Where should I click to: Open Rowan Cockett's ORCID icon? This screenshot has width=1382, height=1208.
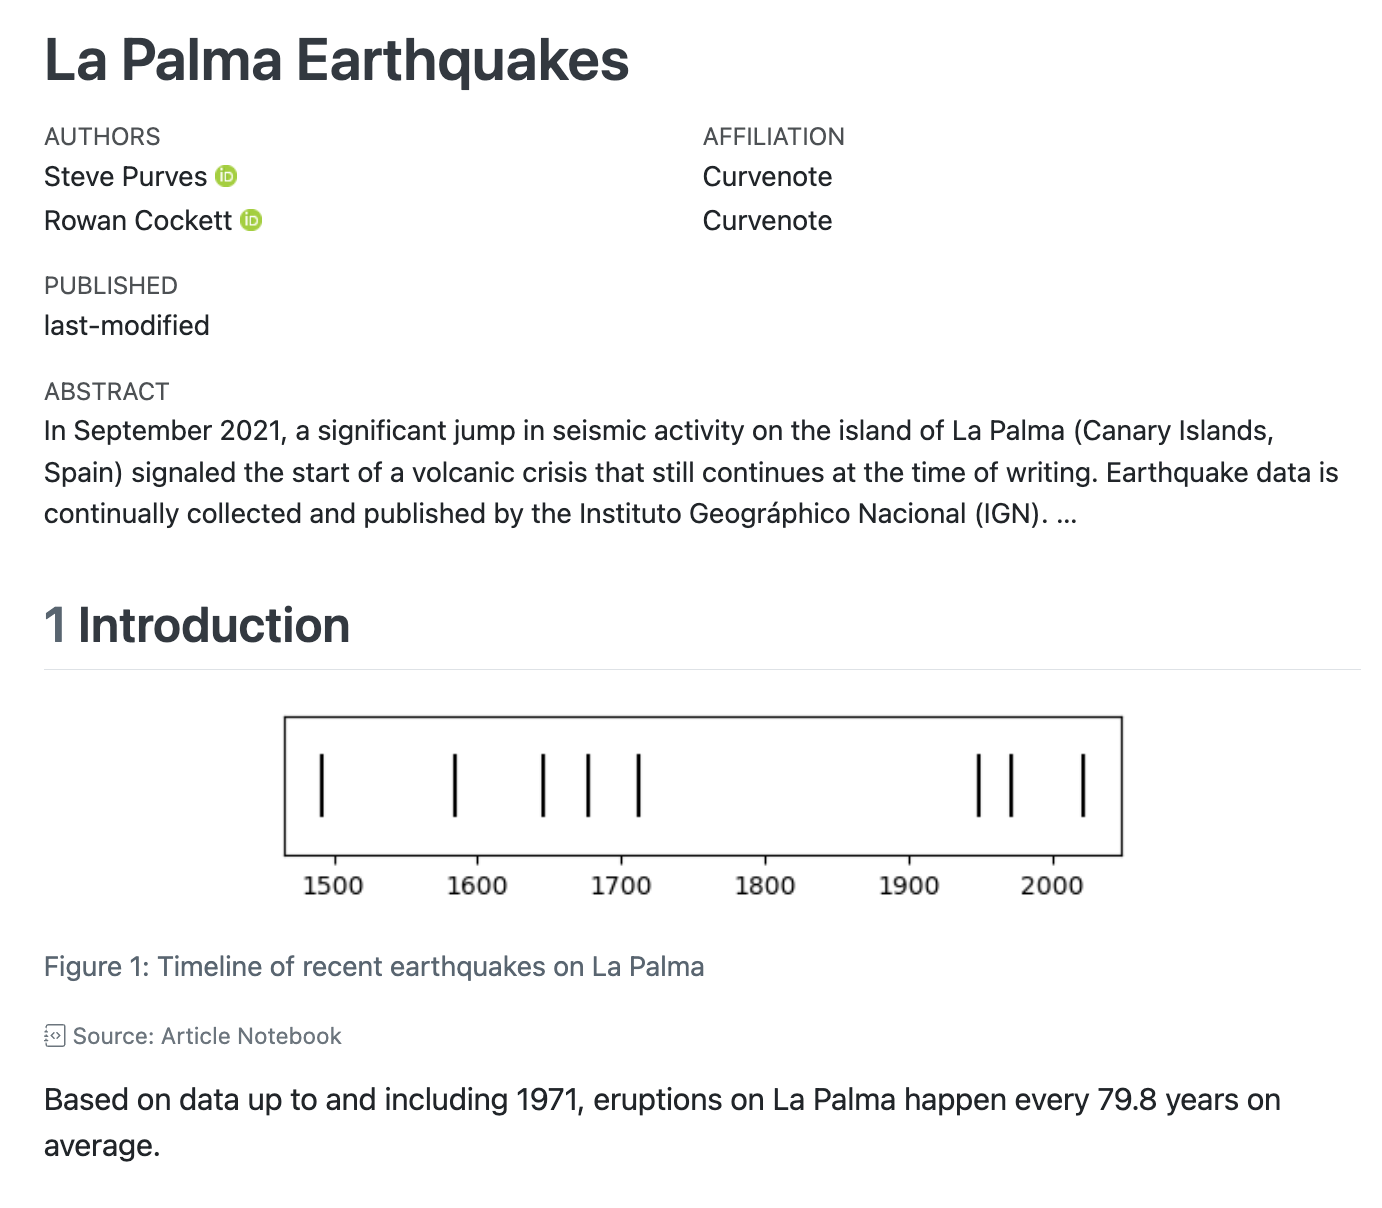tap(252, 220)
